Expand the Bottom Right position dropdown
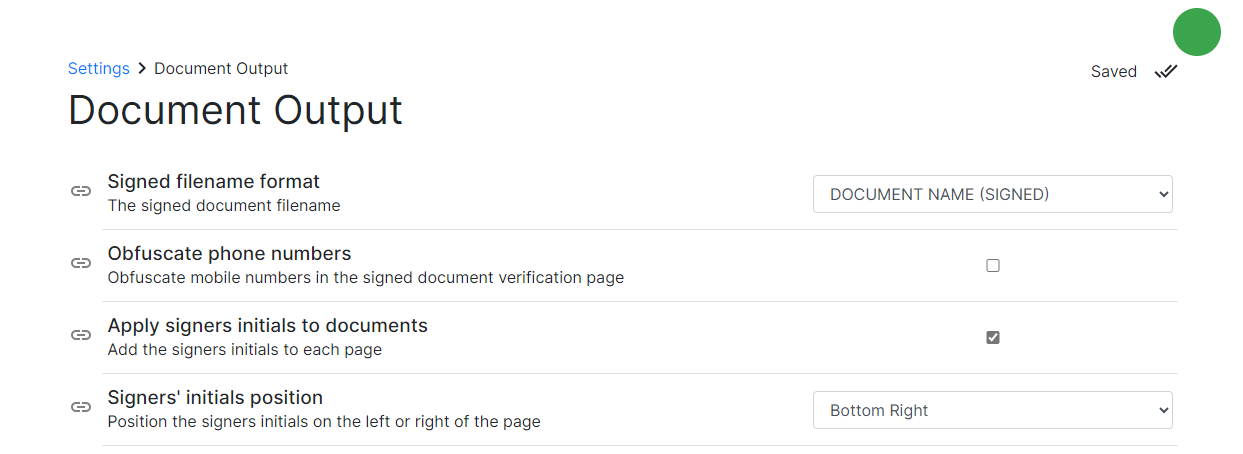Screen dimensions: 1243x454 tap(993, 410)
